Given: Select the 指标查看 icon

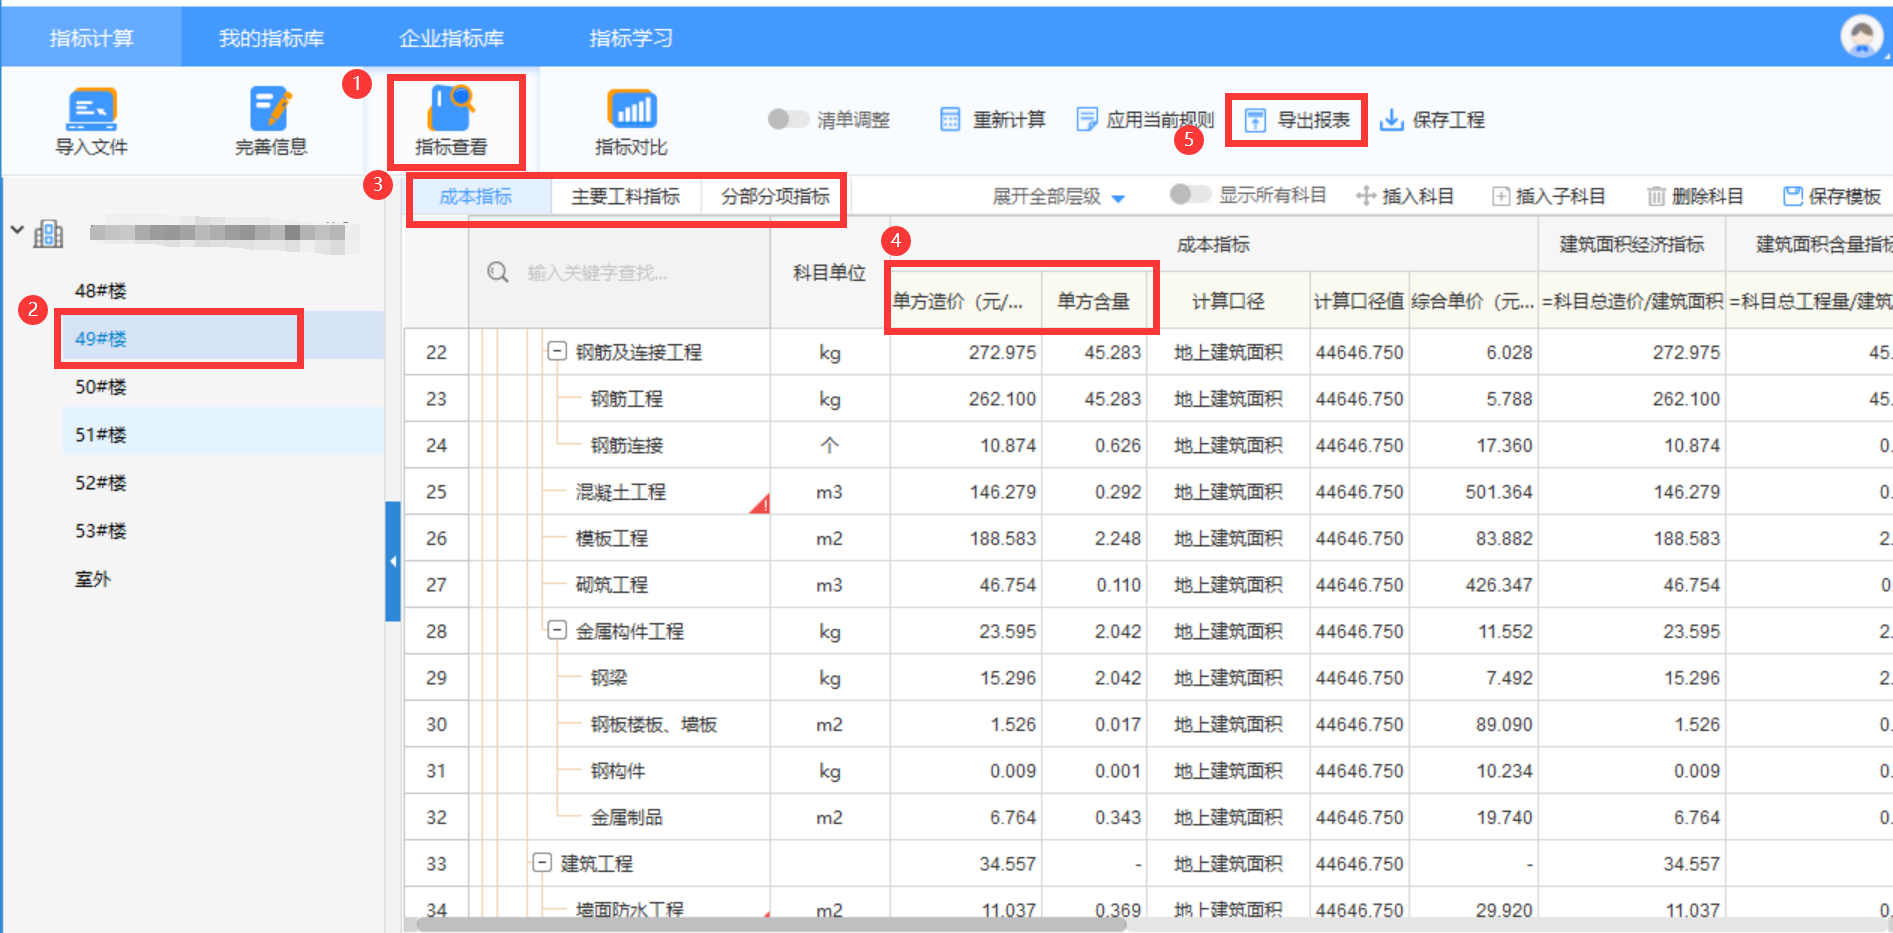Looking at the screenshot, I should coord(451,109).
